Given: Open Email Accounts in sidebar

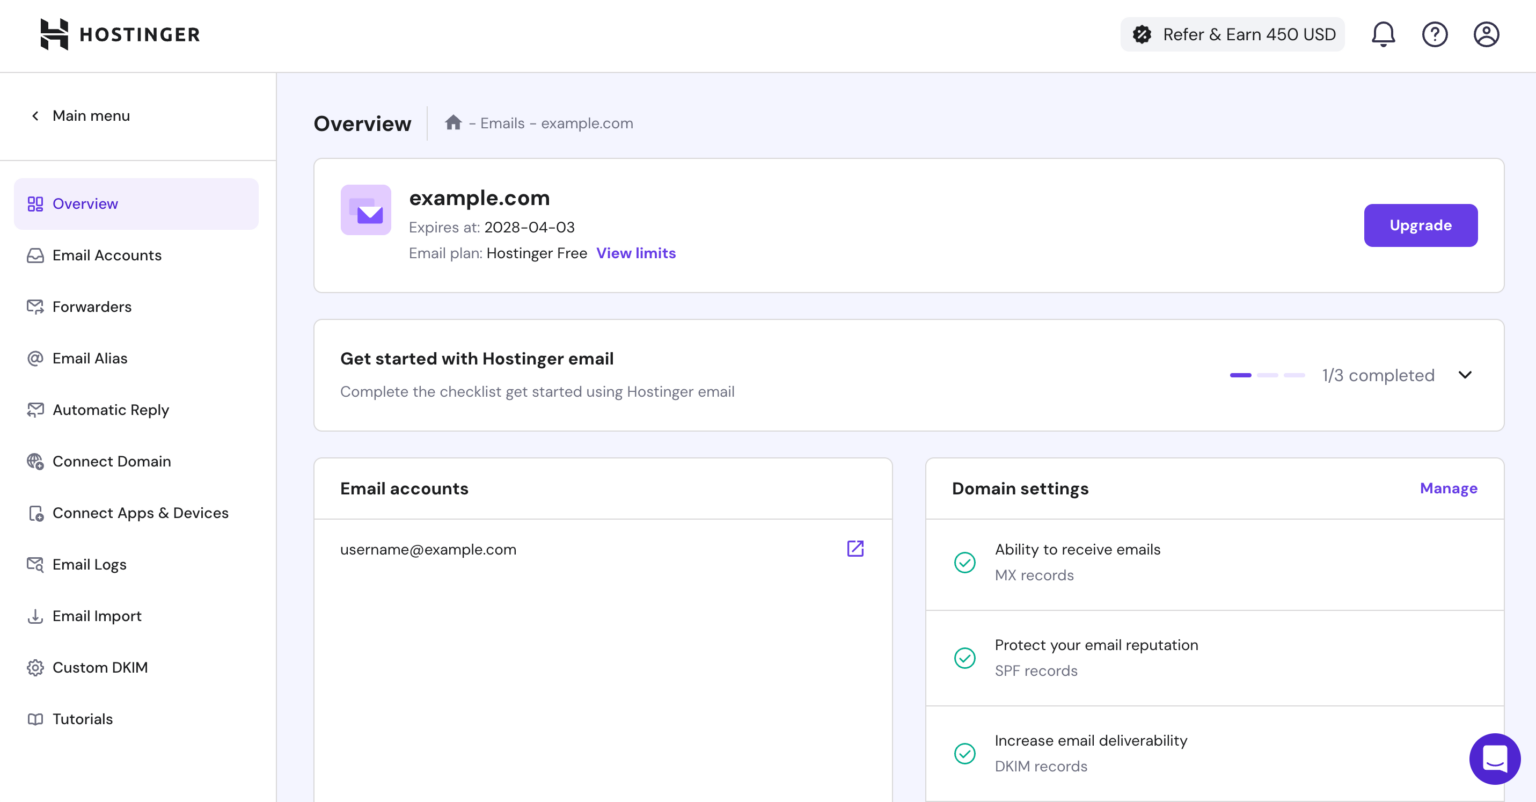Looking at the screenshot, I should pos(107,255).
